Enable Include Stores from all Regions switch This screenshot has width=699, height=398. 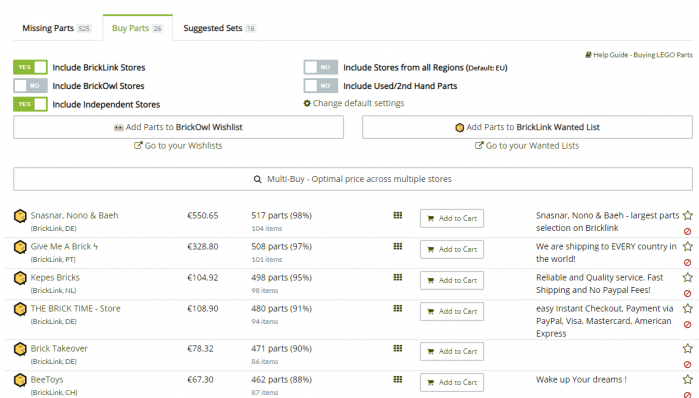[321, 67]
